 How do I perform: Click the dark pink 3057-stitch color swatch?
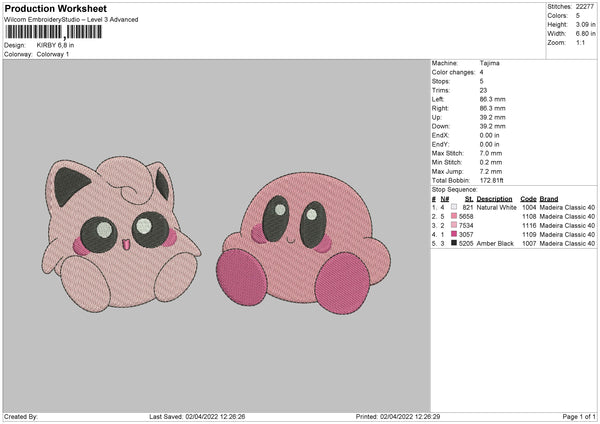(455, 235)
